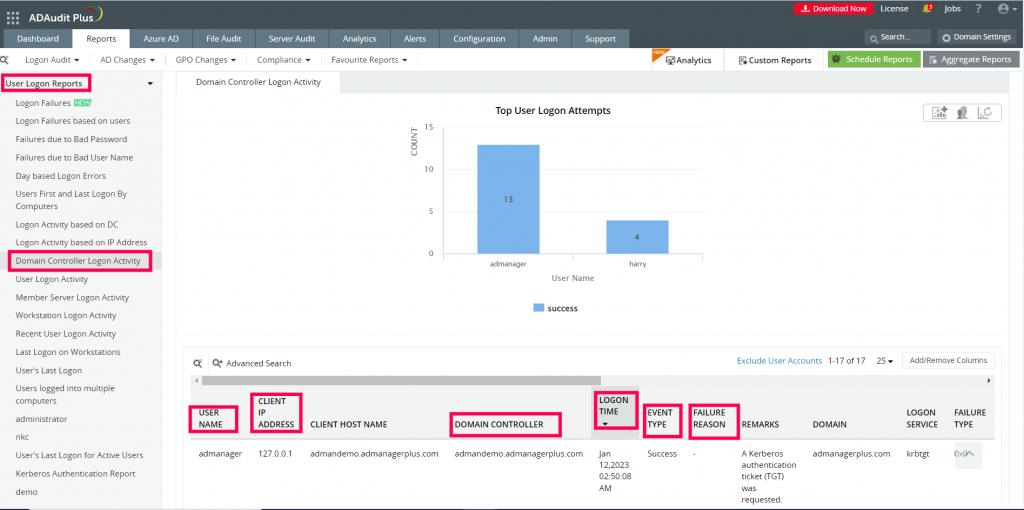Click the scroll-to-top arrow icon in table
This screenshot has height=510, width=1024.
tap(970, 453)
